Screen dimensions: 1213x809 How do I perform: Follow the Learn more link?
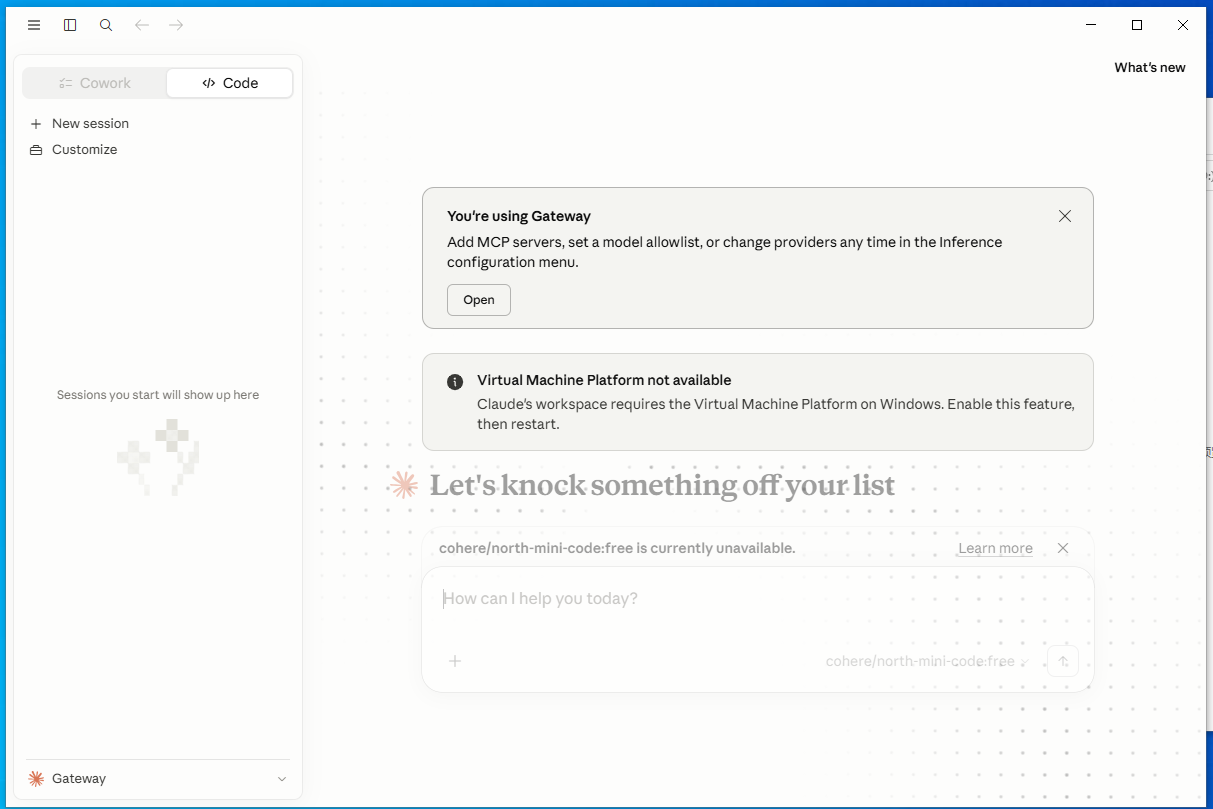(995, 548)
